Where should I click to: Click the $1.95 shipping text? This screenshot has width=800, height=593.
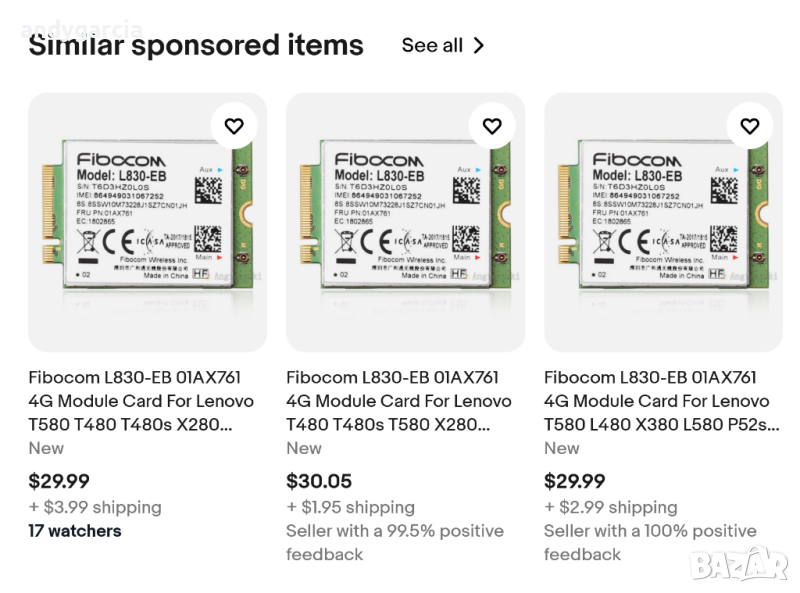[350, 507]
